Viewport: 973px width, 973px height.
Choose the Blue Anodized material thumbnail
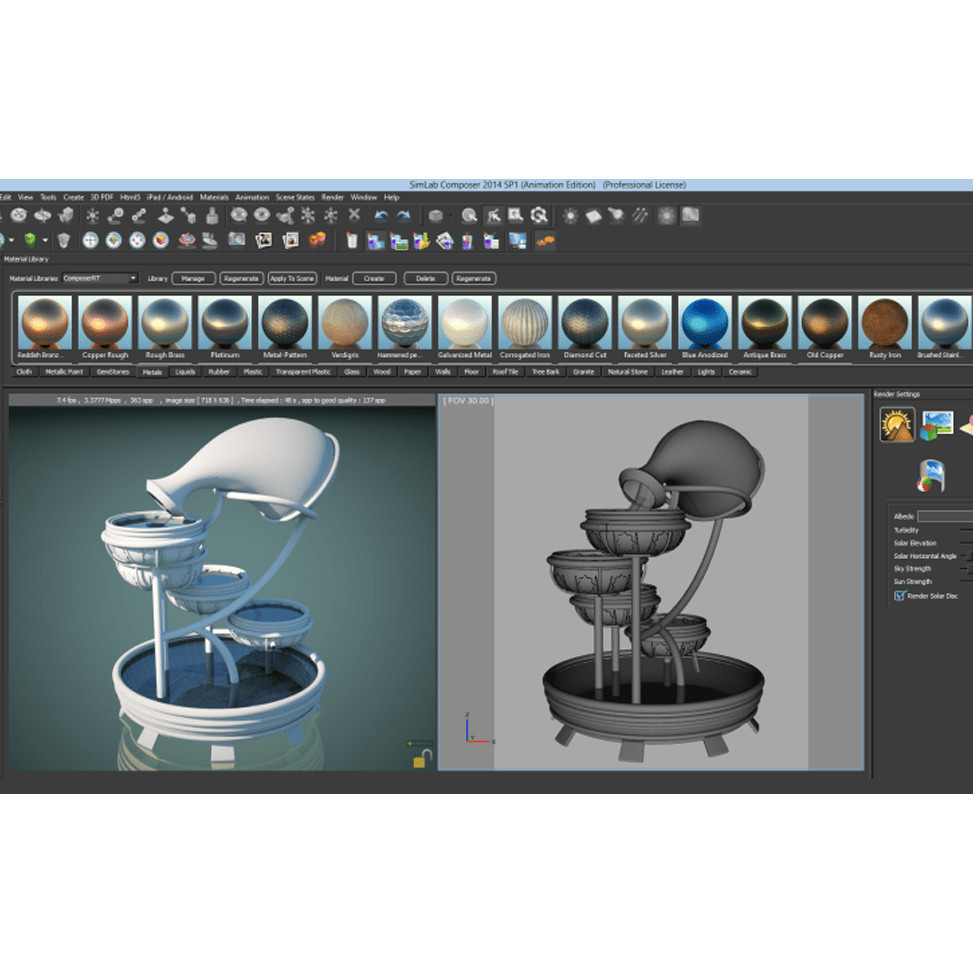(705, 327)
